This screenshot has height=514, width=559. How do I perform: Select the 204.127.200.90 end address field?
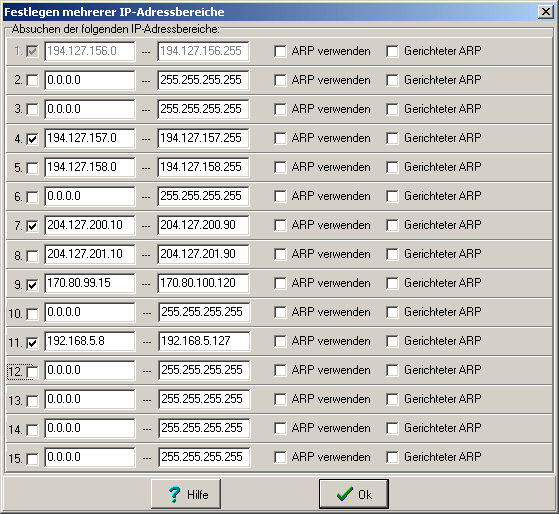point(203,225)
